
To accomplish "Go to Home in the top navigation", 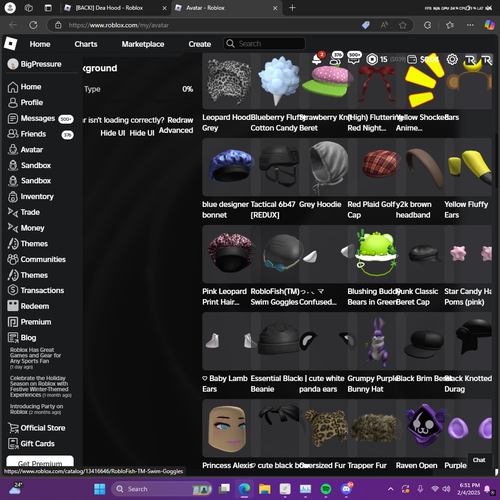I will click(40, 44).
